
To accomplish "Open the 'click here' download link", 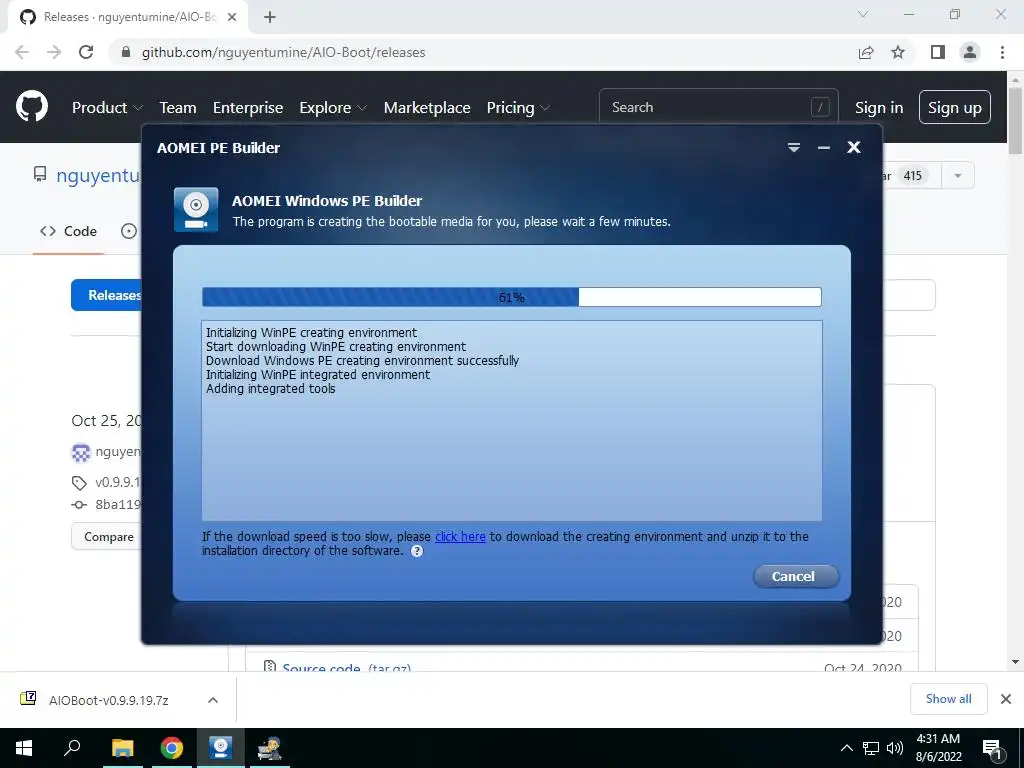I will [460, 536].
